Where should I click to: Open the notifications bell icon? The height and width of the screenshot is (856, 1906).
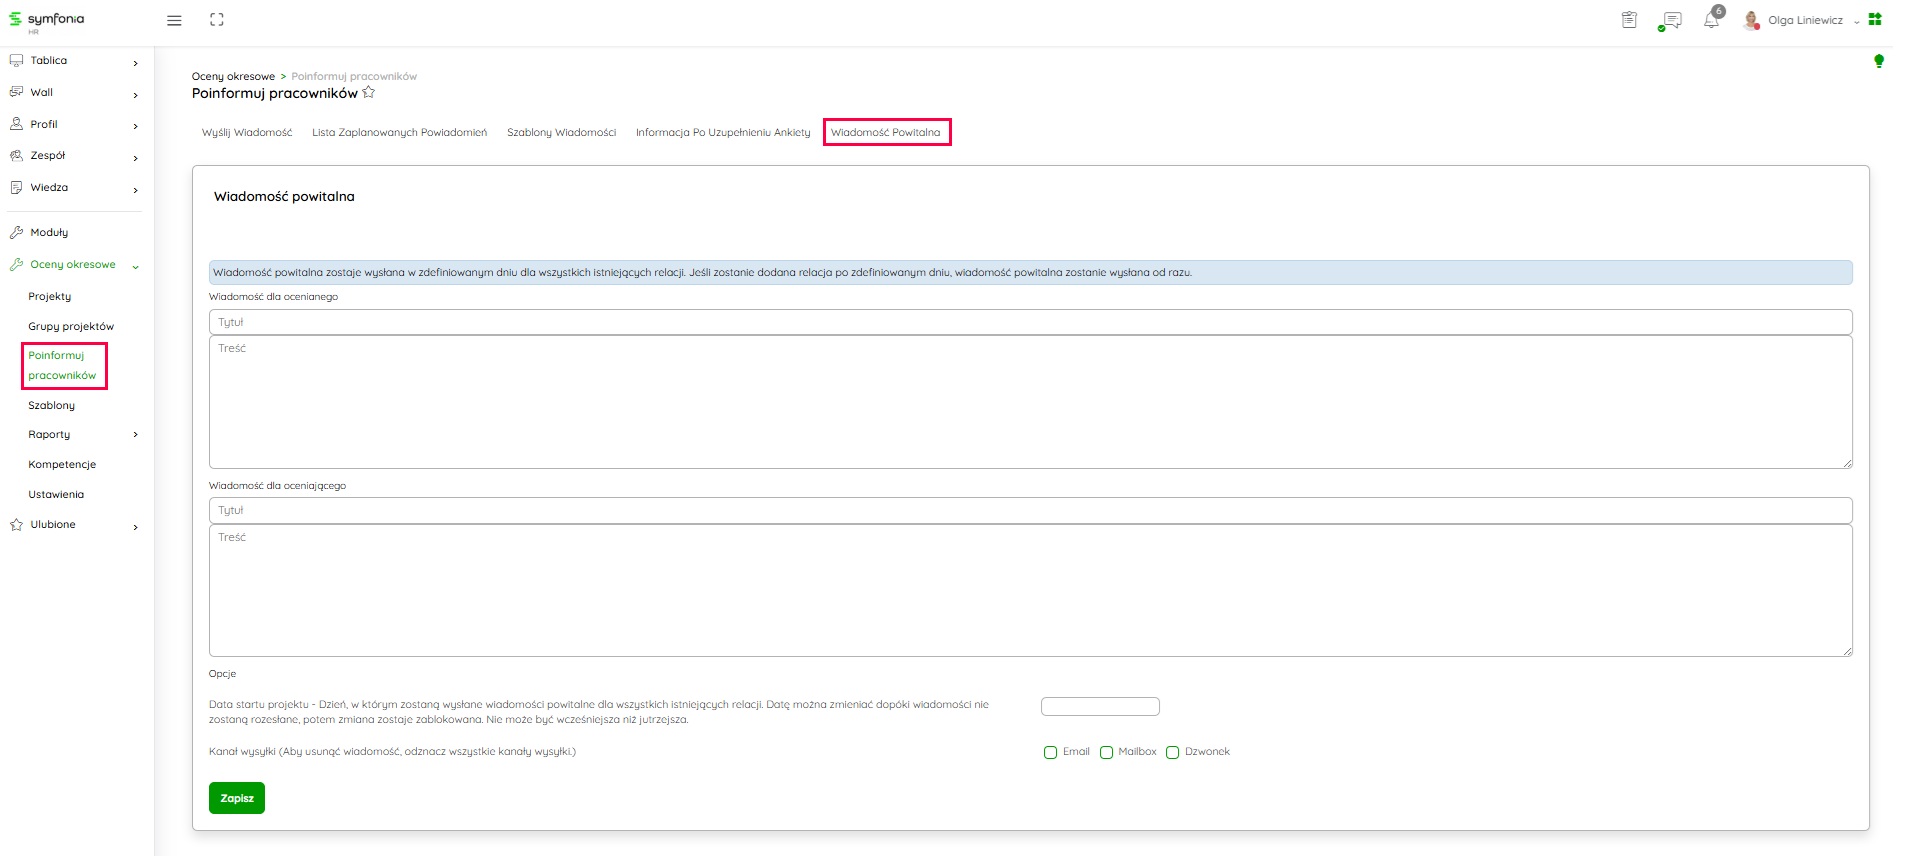point(1711,20)
